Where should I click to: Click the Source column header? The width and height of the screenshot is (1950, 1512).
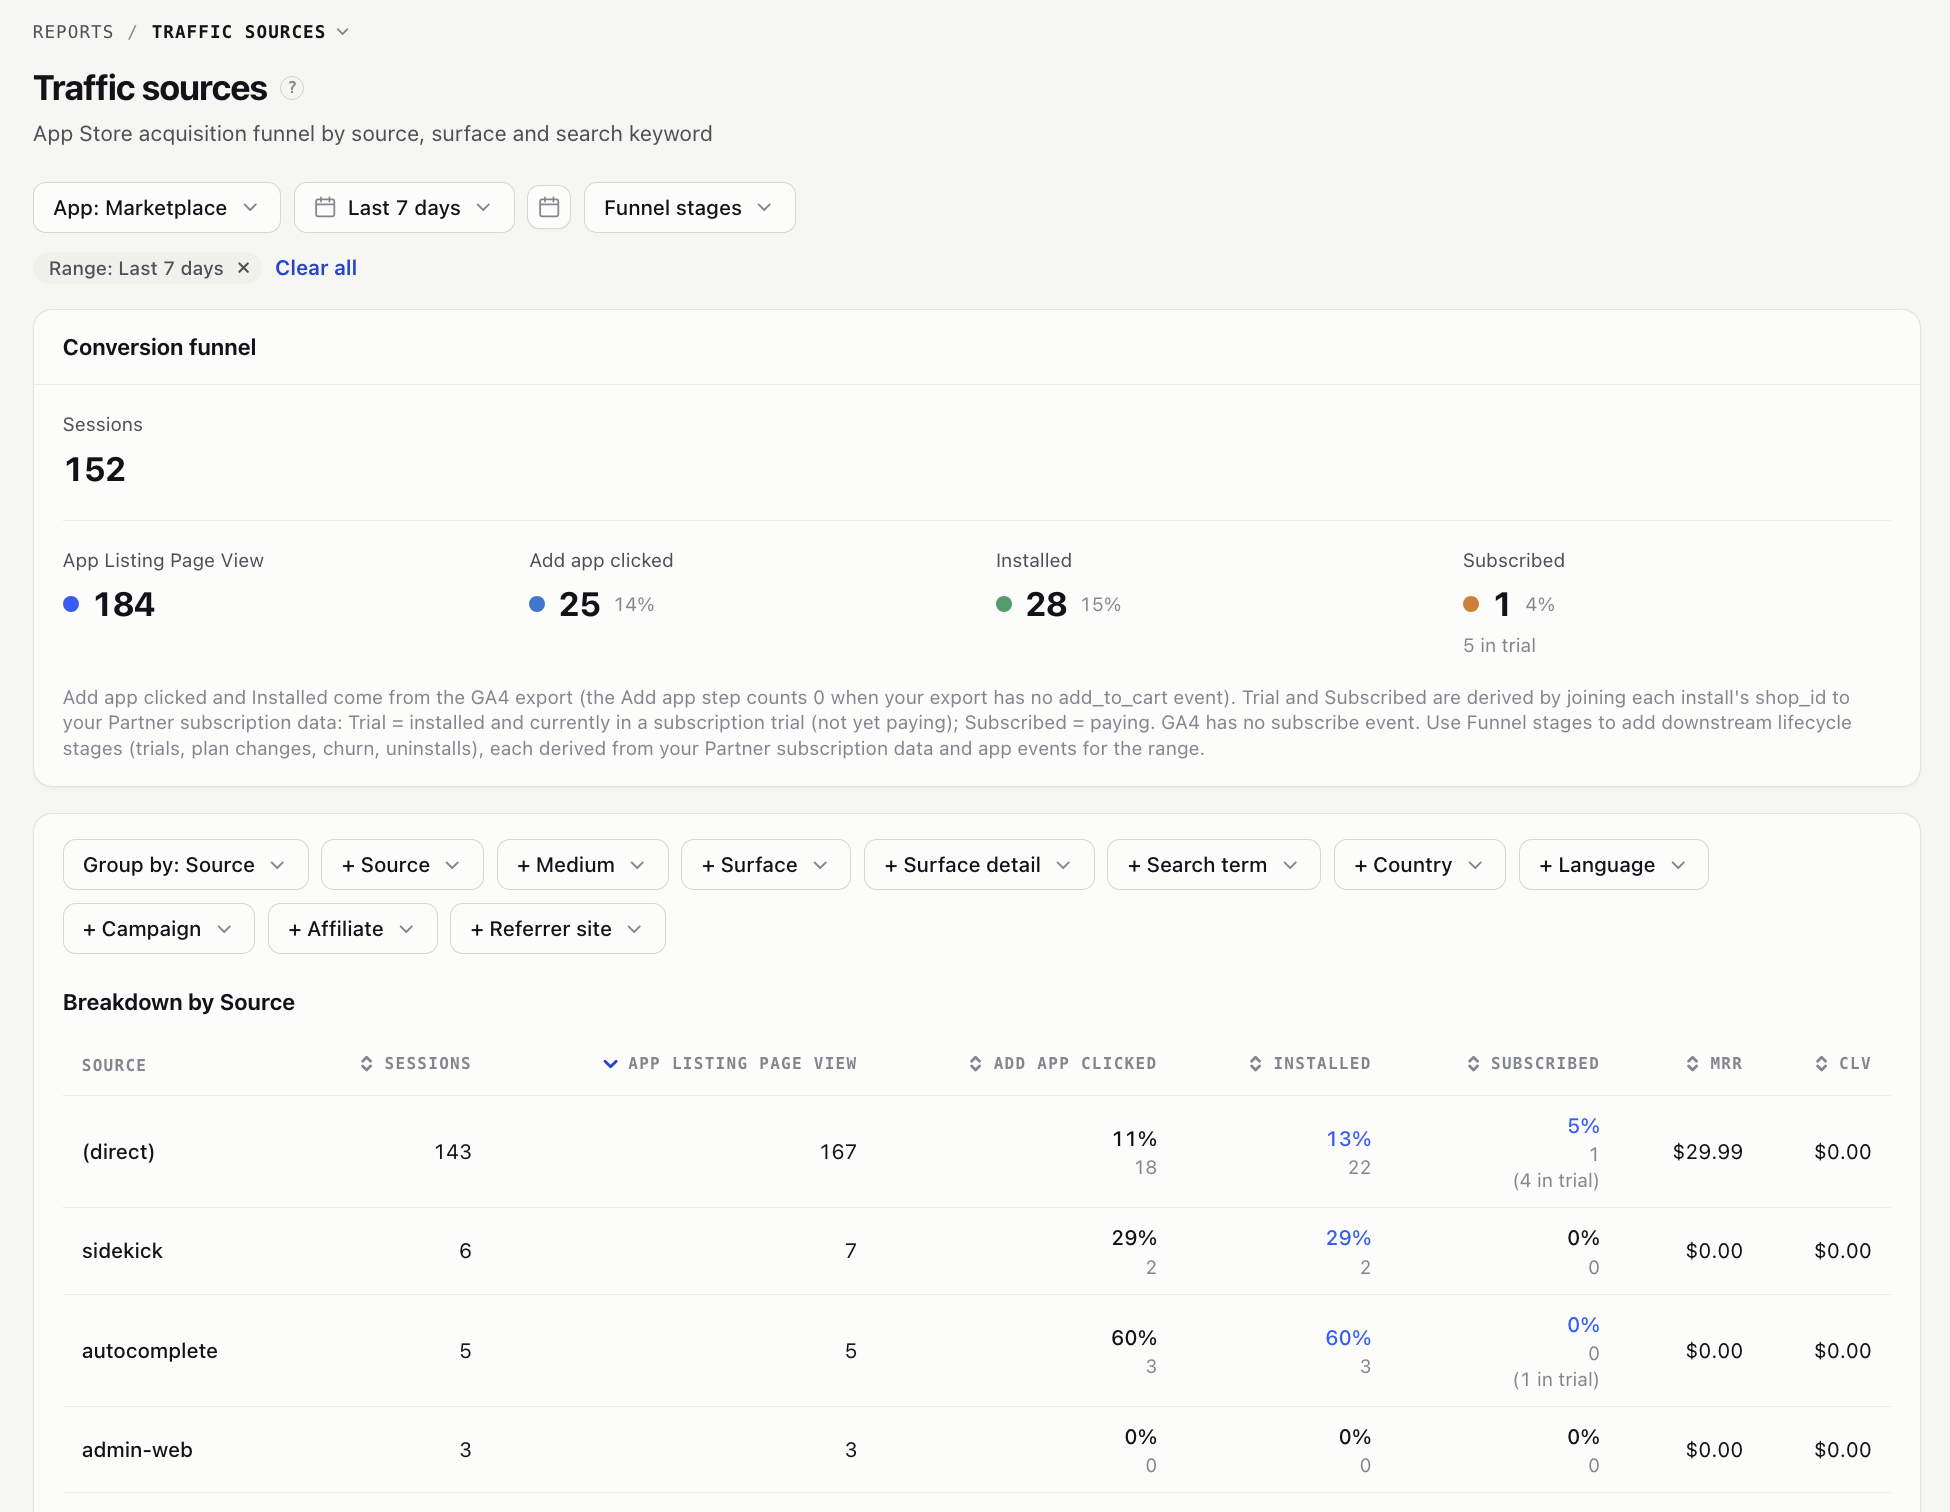point(114,1065)
